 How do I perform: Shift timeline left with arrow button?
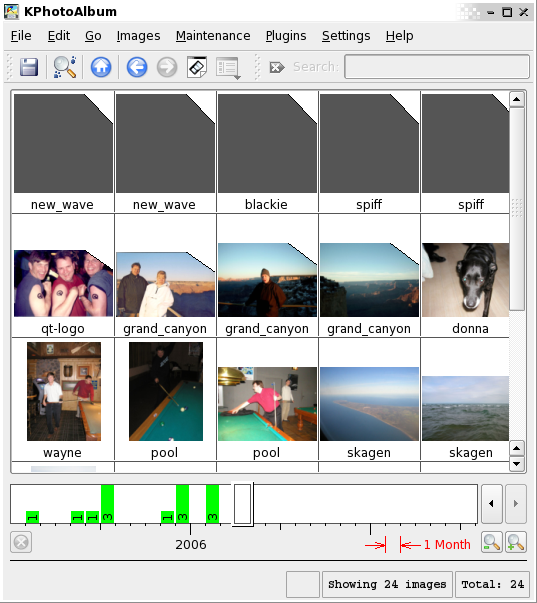click(492, 503)
